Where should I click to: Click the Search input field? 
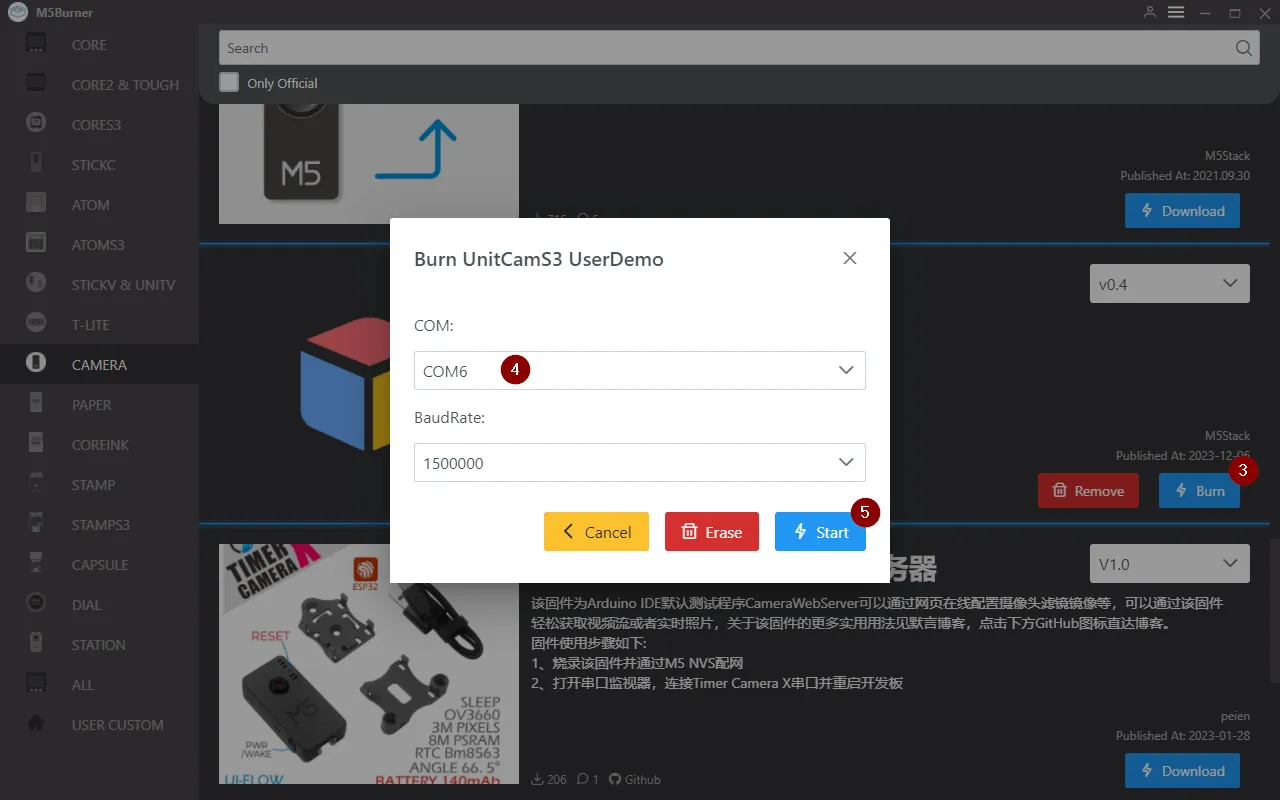[x=720, y=48]
